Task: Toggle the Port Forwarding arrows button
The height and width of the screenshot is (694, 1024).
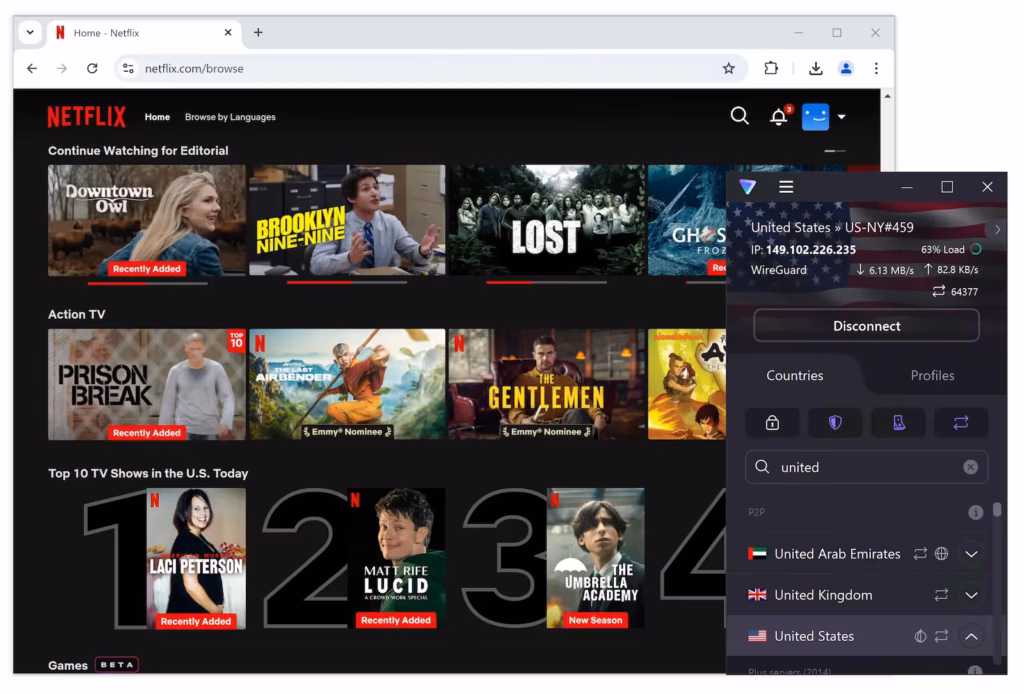Action: (960, 422)
